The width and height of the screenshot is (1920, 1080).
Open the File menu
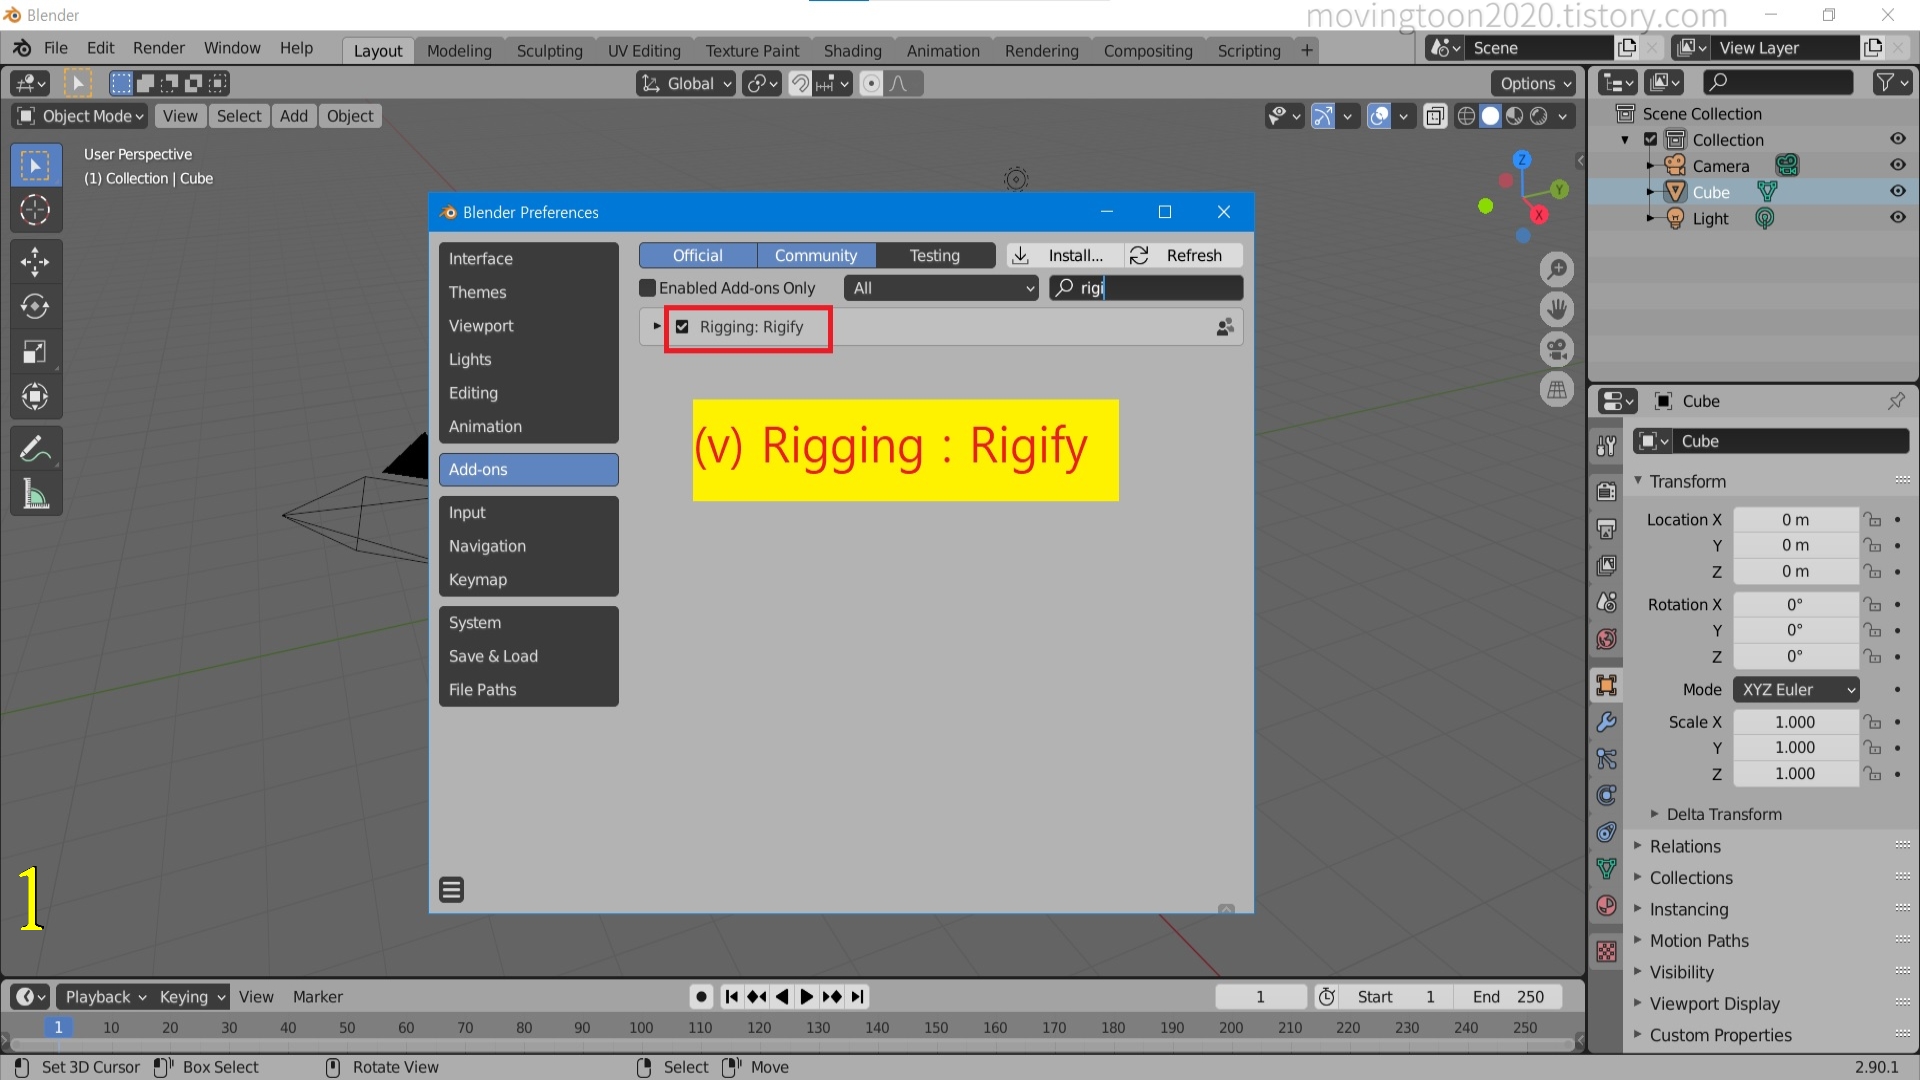tap(56, 48)
